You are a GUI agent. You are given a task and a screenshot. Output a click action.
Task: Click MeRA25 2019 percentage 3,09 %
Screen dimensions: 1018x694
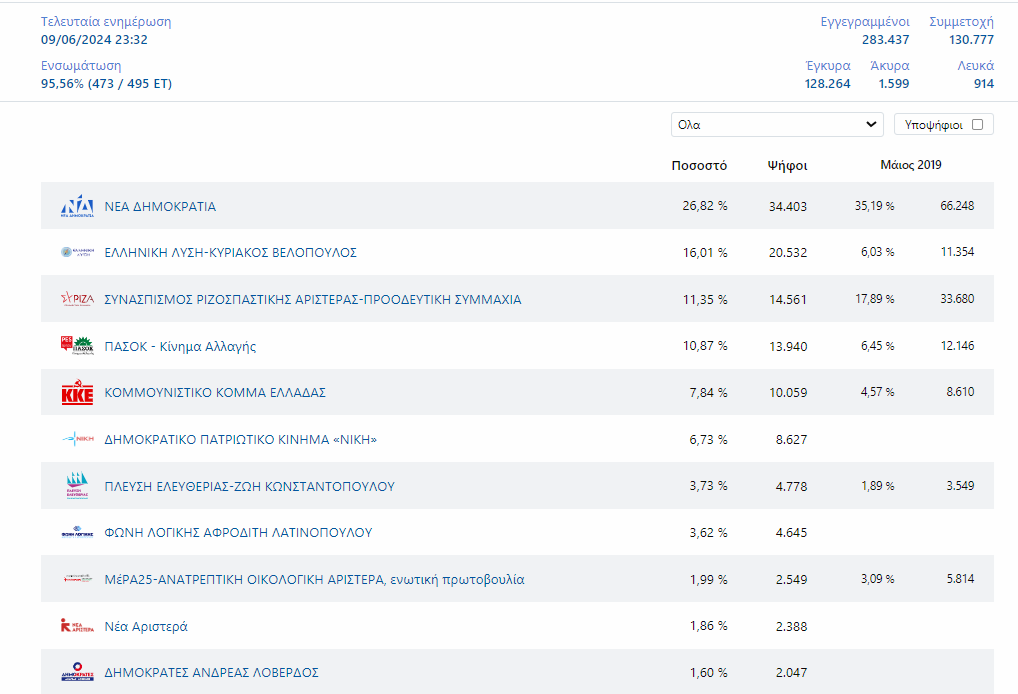[878, 579]
